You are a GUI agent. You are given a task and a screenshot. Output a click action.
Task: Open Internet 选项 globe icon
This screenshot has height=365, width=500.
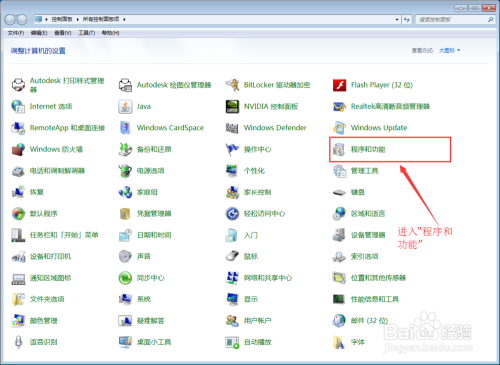pos(18,106)
